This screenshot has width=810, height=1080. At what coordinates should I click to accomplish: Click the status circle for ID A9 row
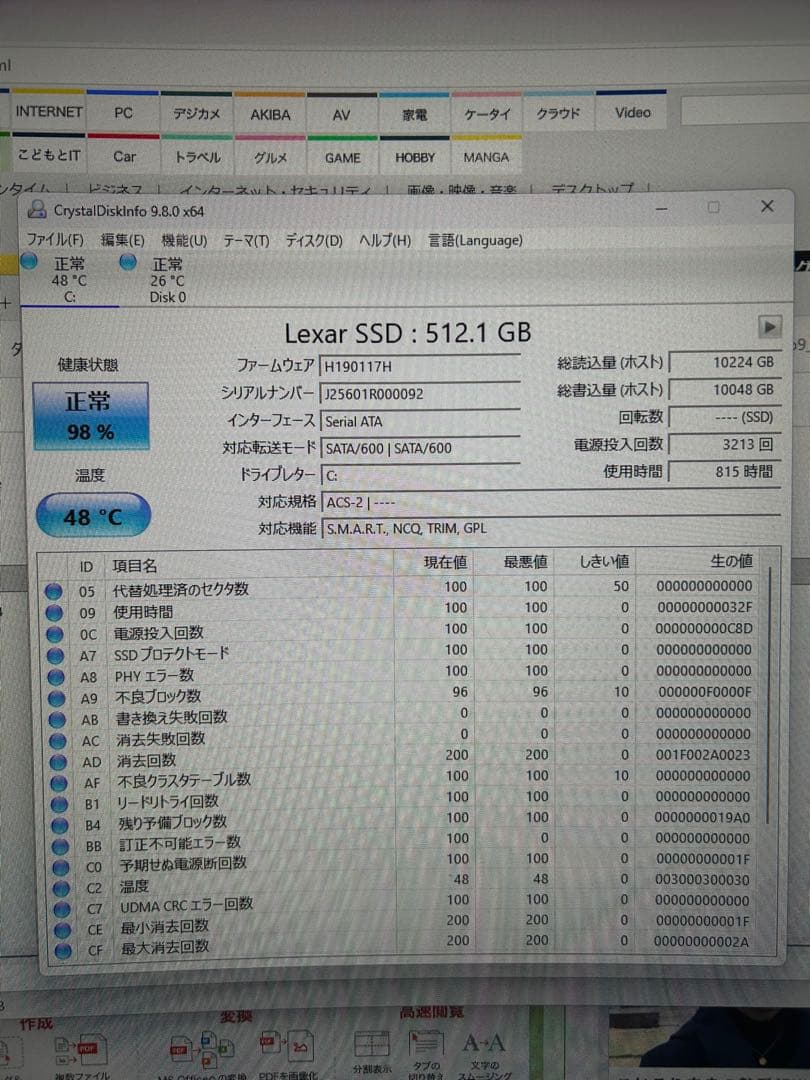click(56, 698)
